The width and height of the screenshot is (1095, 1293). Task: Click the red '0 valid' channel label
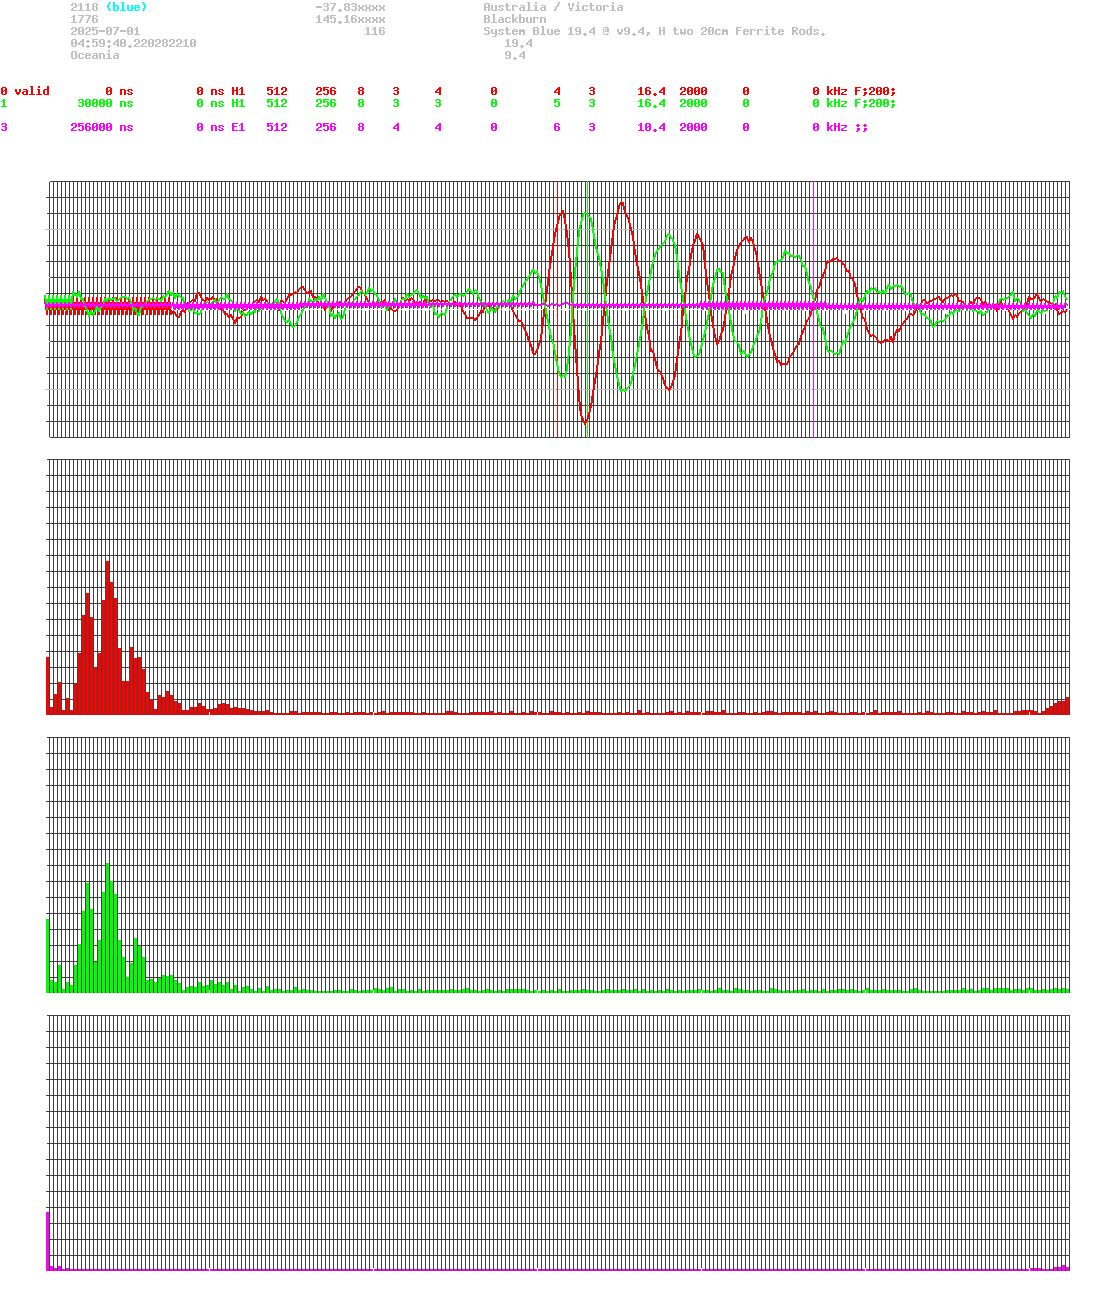25,91
